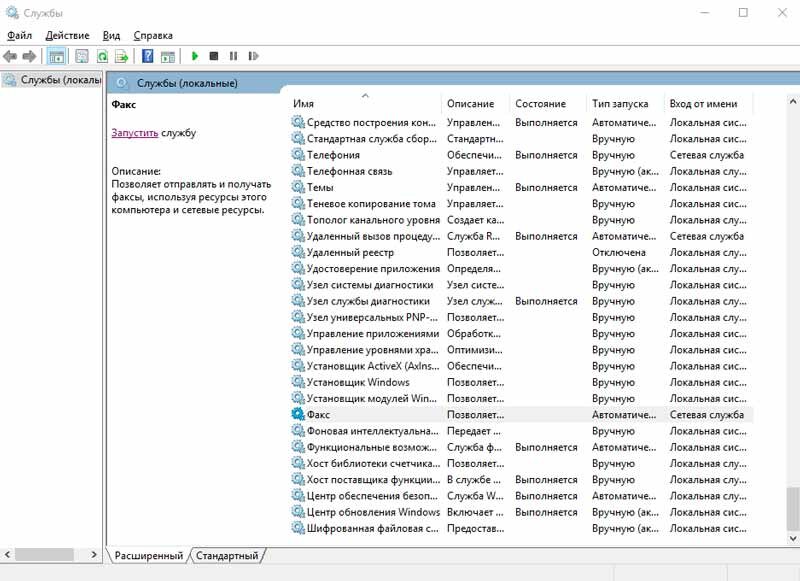Open the Действие menu
800x581 pixels.
tap(67, 36)
